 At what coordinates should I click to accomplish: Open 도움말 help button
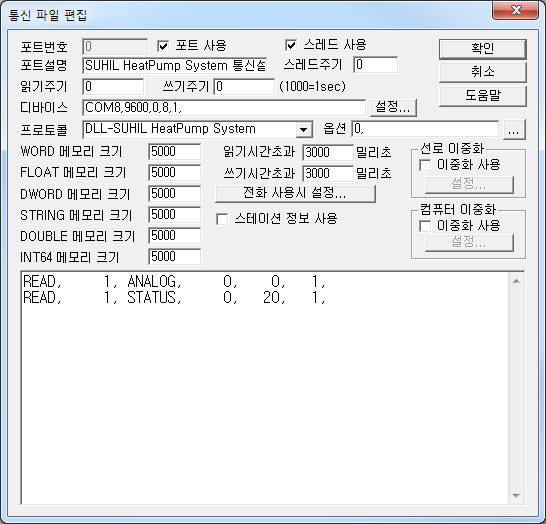[x=482, y=95]
